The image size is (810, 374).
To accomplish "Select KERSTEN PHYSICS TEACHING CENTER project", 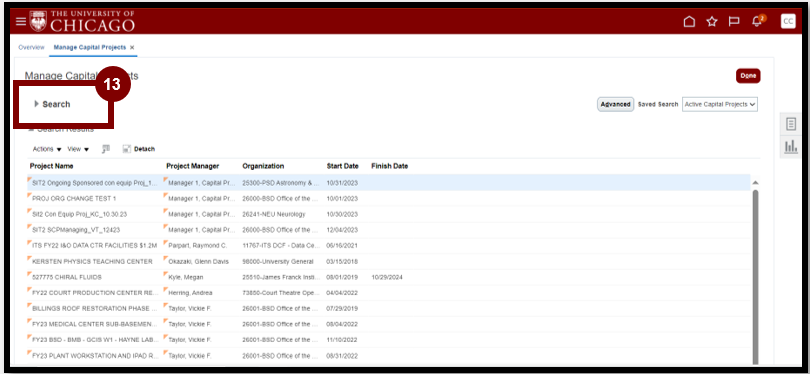I will coord(92,261).
